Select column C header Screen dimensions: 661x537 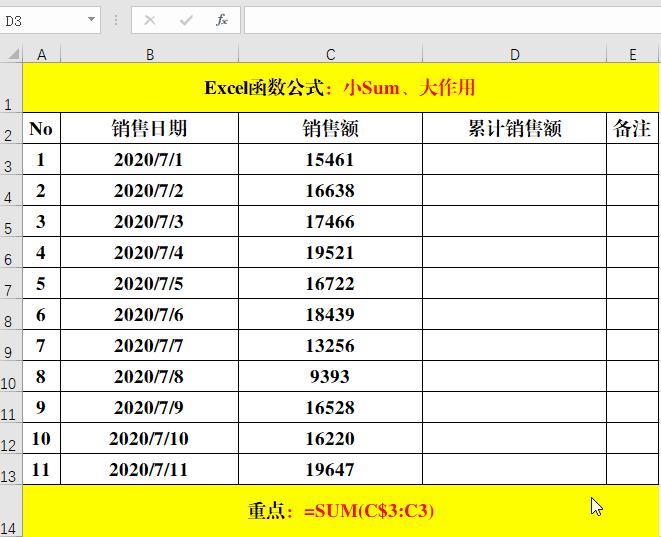pos(330,54)
